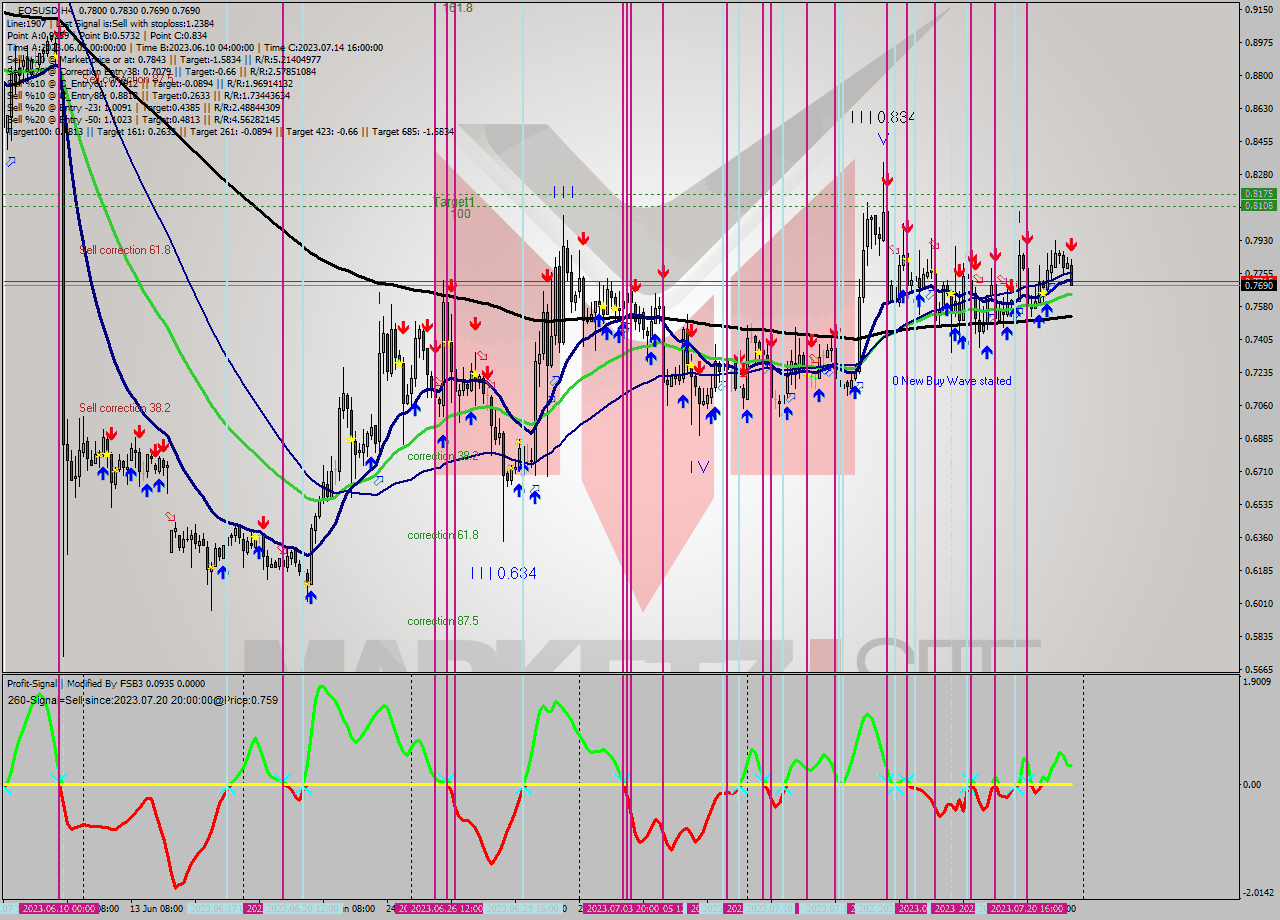Screen dimensions: 1280x920
Task: Click the current price tag 0.7690
Action: pyautogui.click(x=1258, y=285)
